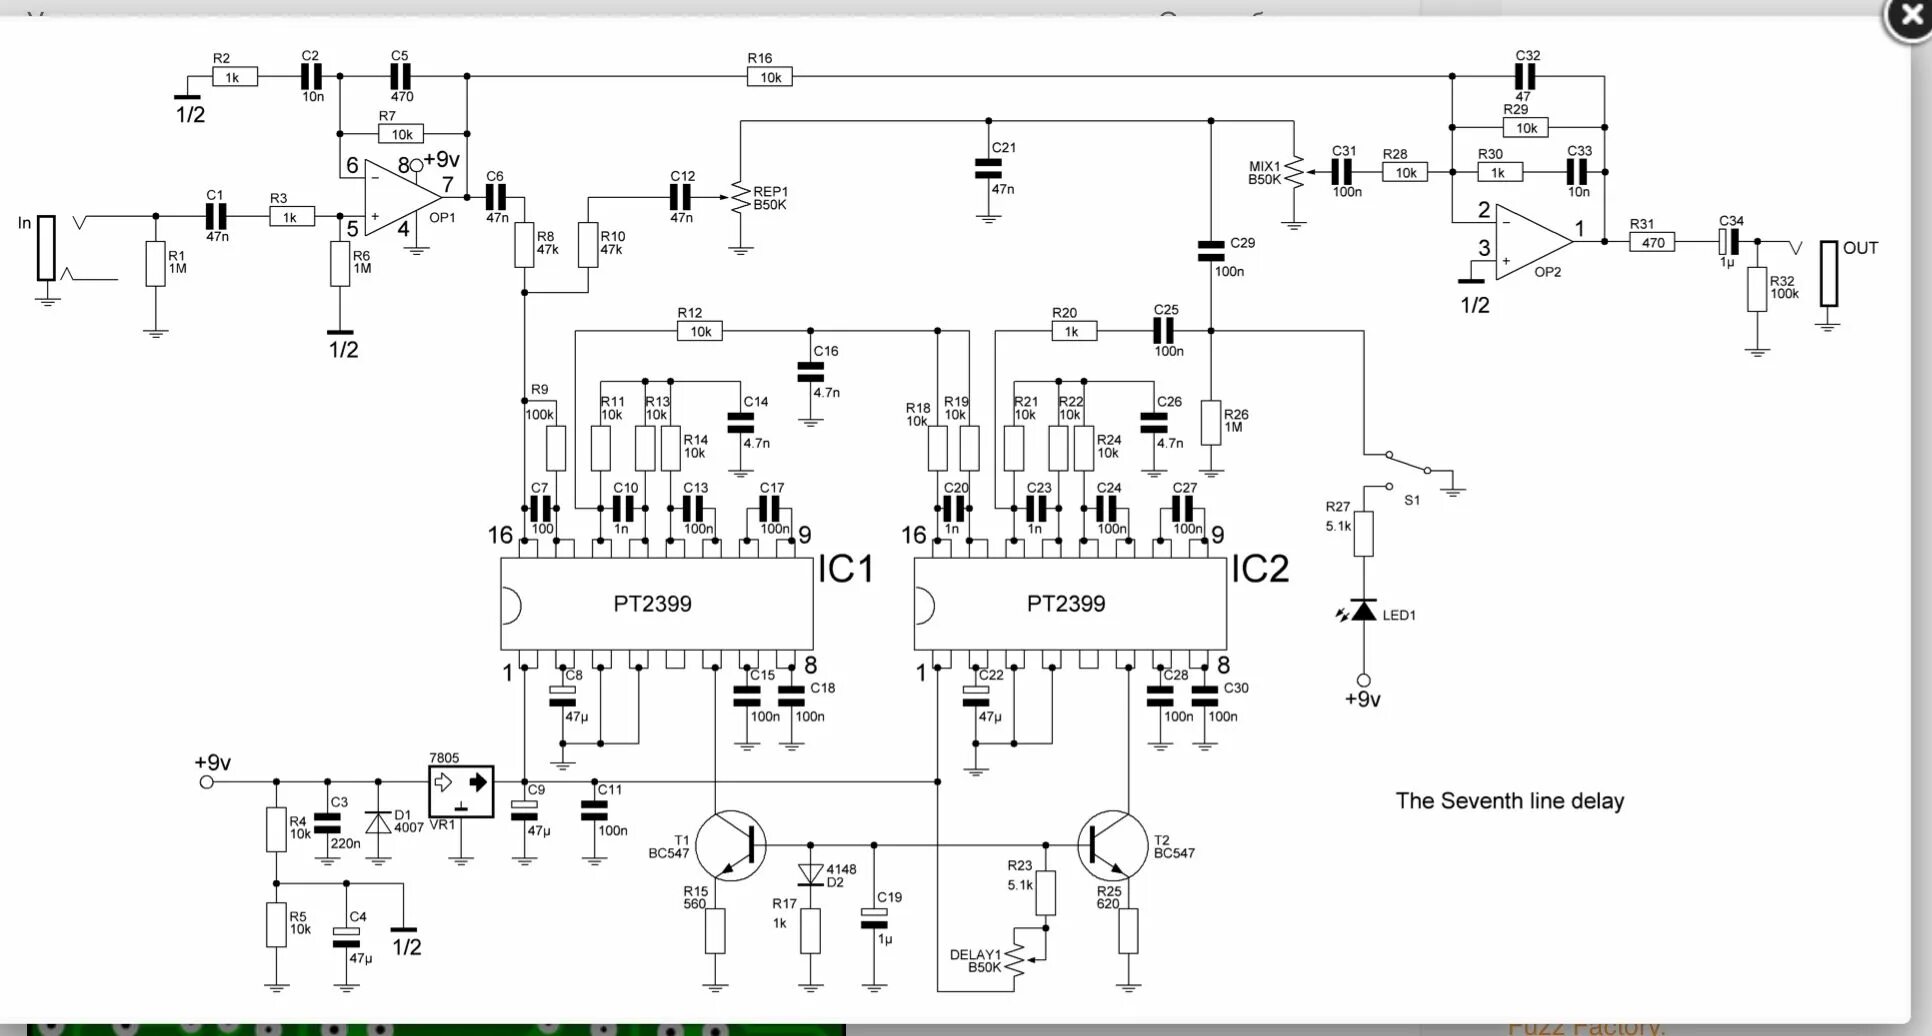The width and height of the screenshot is (1932, 1036).
Task: Click the OUT jack label
Action: (1860, 248)
